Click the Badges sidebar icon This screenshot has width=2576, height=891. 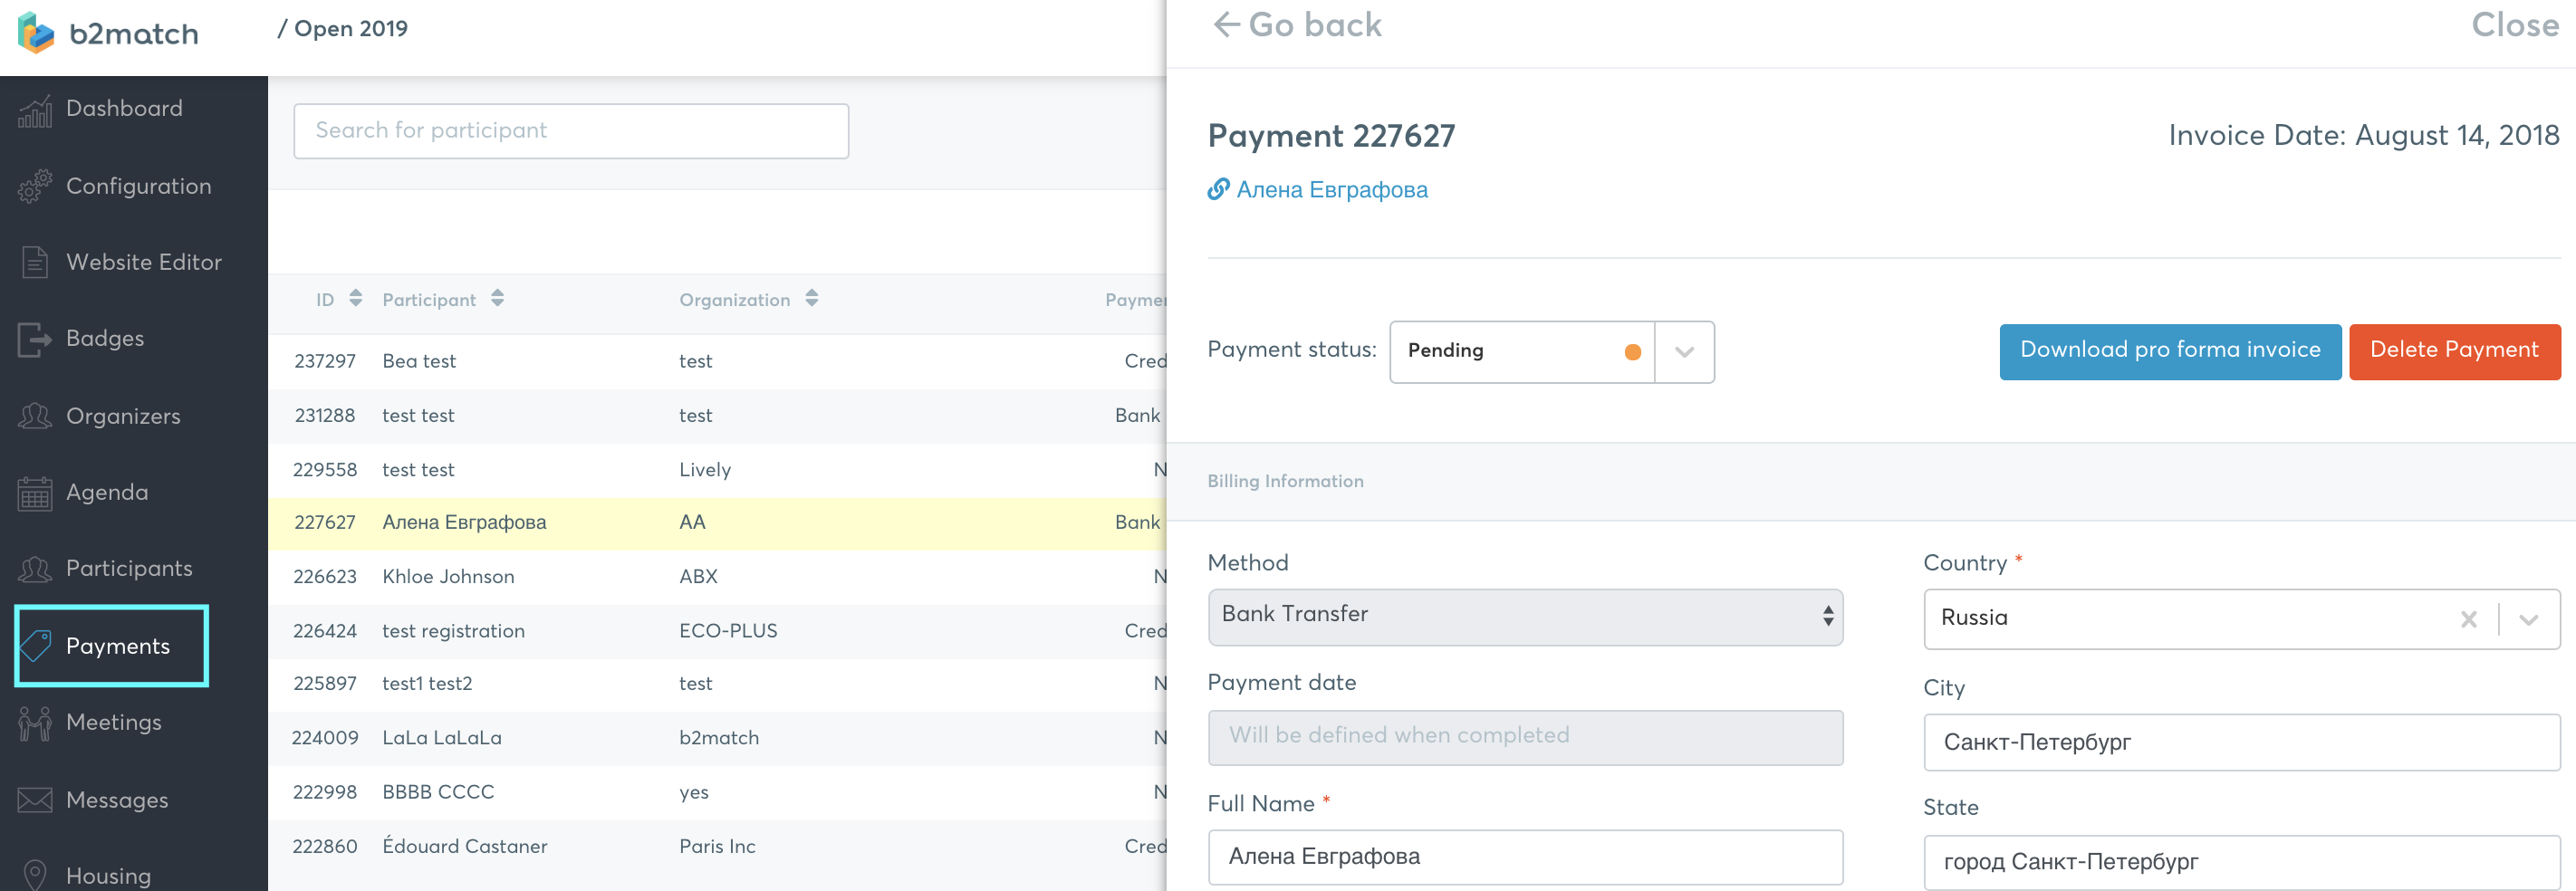point(35,339)
